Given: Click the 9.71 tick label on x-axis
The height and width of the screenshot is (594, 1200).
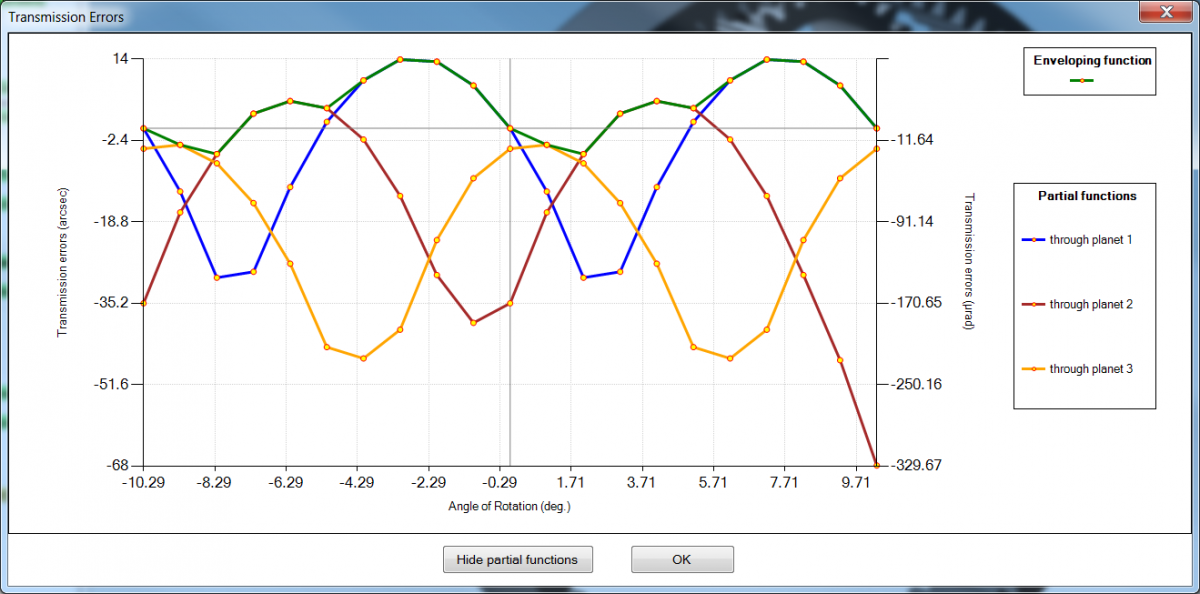Looking at the screenshot, I should 856,482.
